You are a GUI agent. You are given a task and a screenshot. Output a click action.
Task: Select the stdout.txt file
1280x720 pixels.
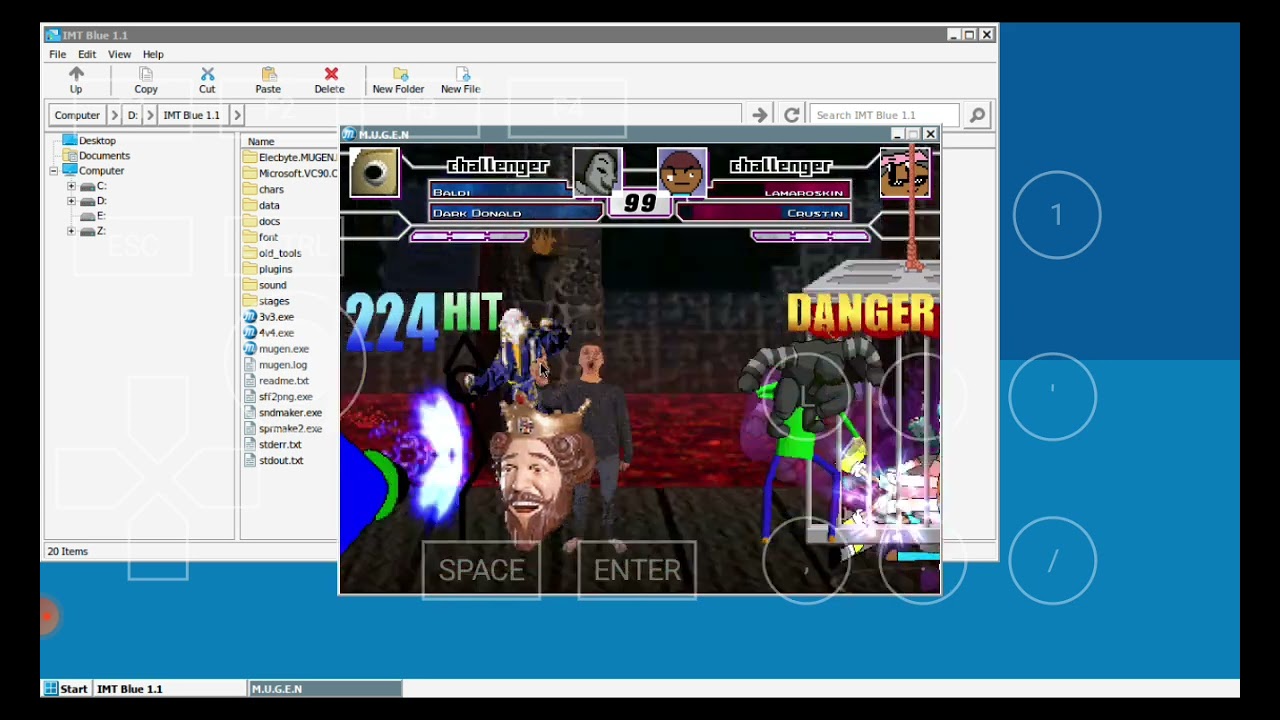pyautogui.click(x=274, y=461)
